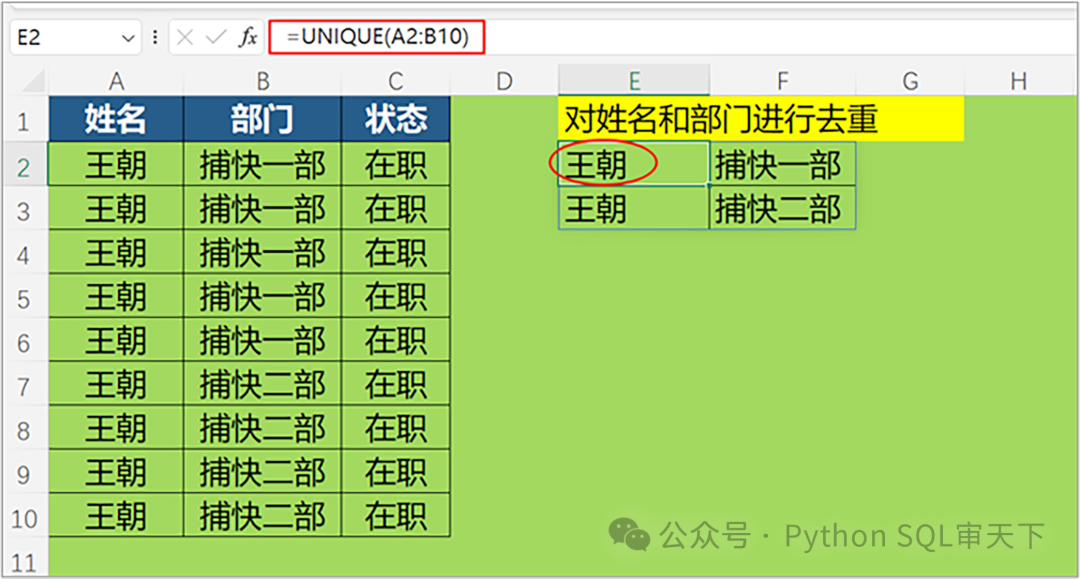Screen dimensions: 1080x579
Task: Click the cancel X in formula bar
Action: (185, 38)
